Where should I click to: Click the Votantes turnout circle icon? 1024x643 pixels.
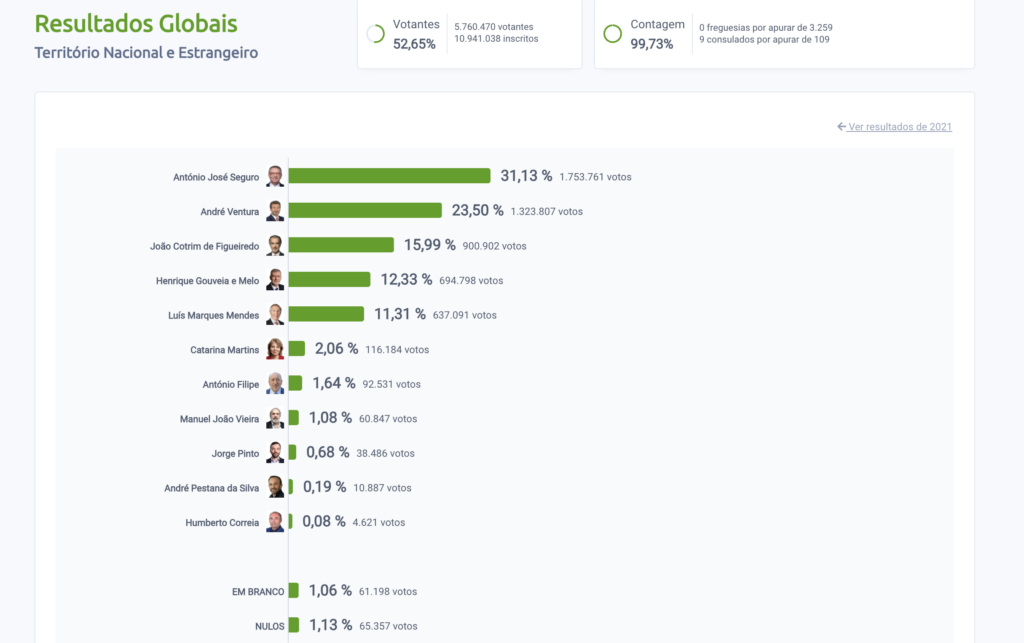pos(376,33)
